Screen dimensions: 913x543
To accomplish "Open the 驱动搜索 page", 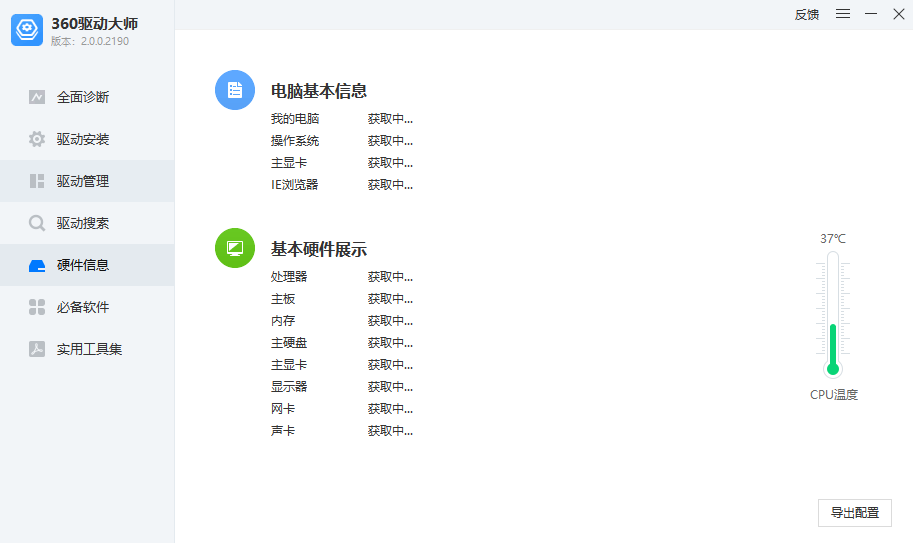I will 87,223.
